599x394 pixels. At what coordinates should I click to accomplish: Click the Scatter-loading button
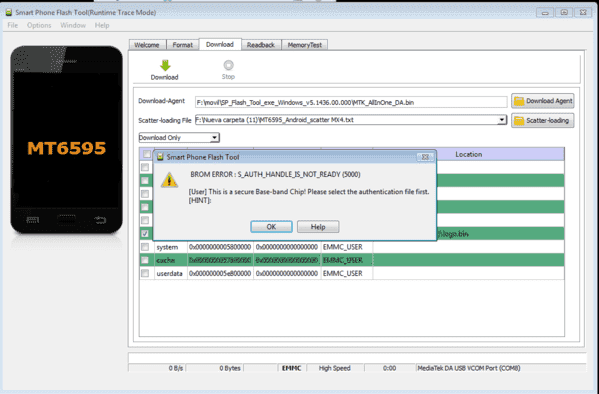pos(542,120)
